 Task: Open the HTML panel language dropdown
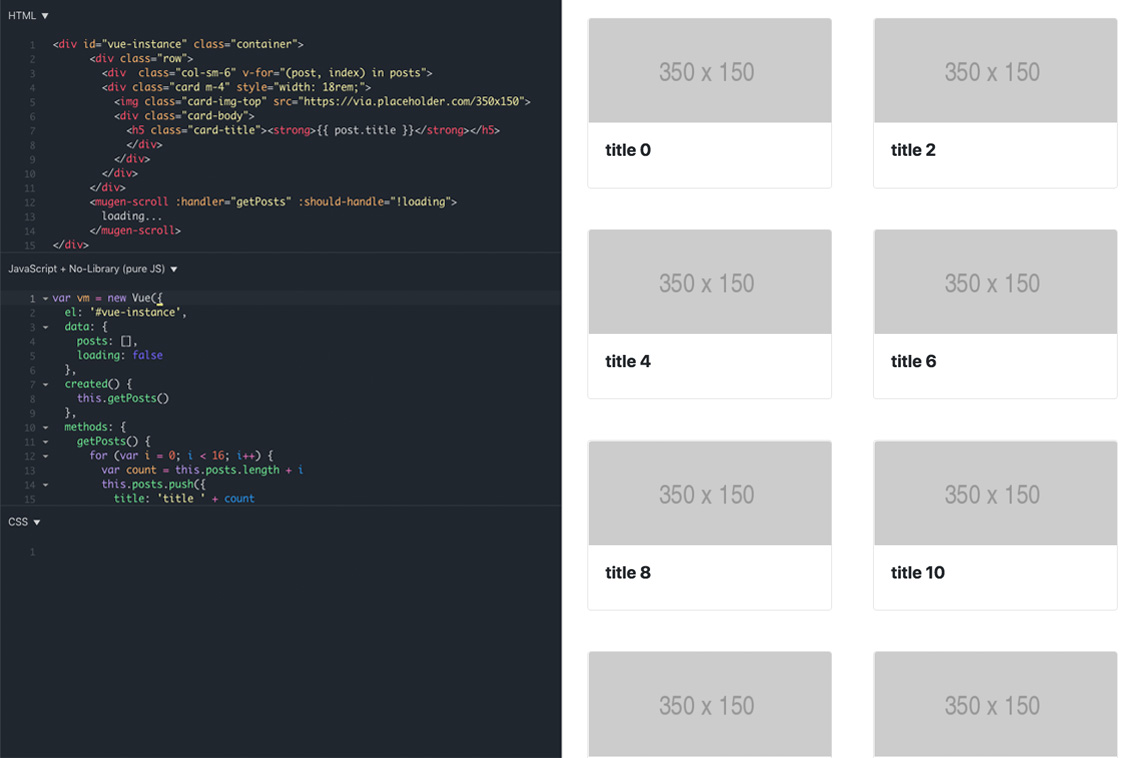pyautogui.click(x=28, y=15)
